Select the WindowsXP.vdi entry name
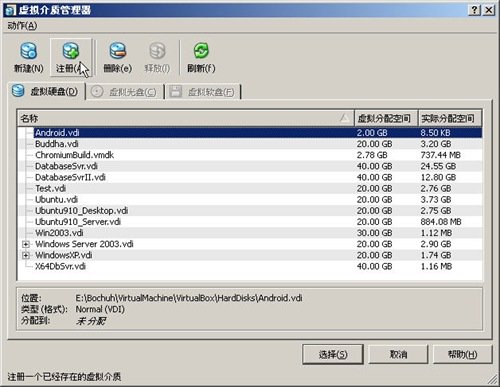Screen dimensions: 500x387 63,255
